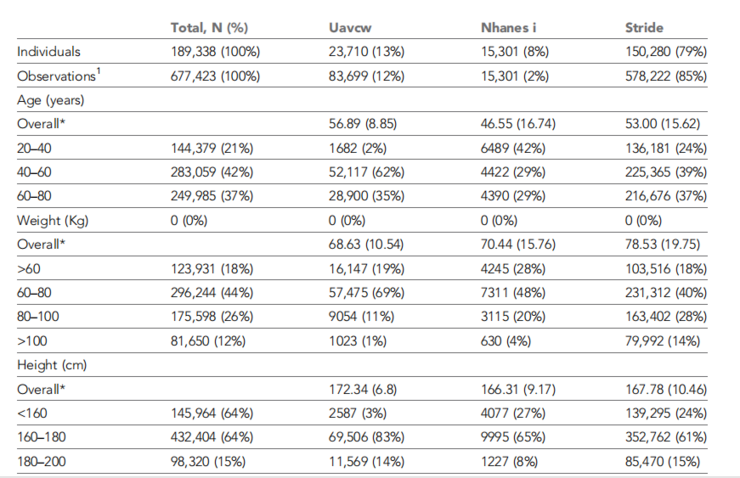Click the 172.34 (6.8) overall height value

click(363, 387)
